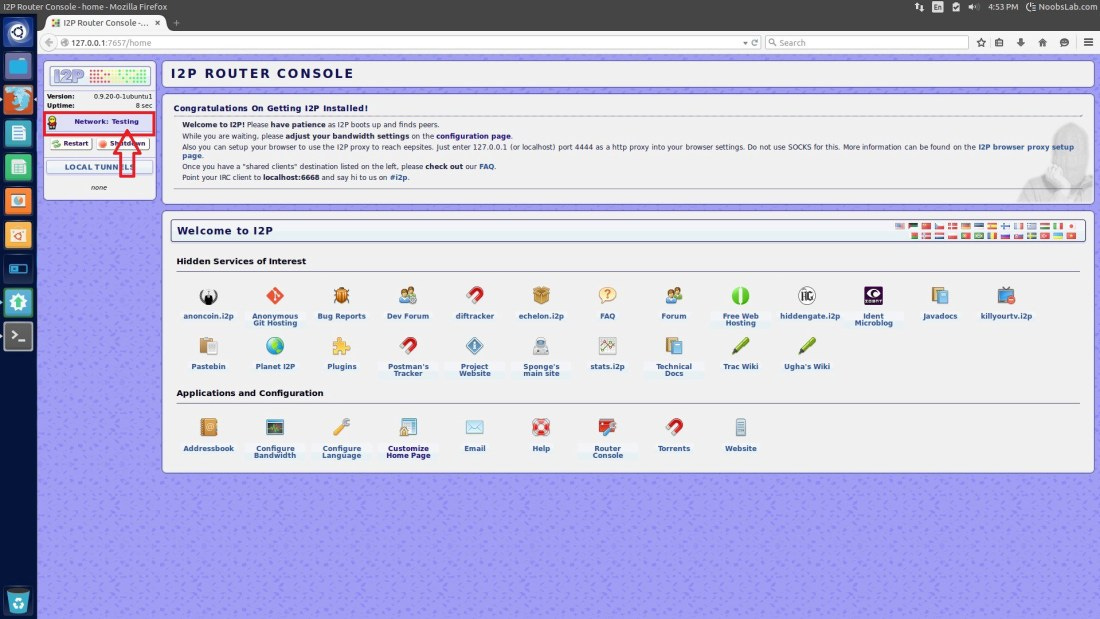Open the Trac Wiki pencil icon
The image size is (1100, 619).
(x=740, y=347)
